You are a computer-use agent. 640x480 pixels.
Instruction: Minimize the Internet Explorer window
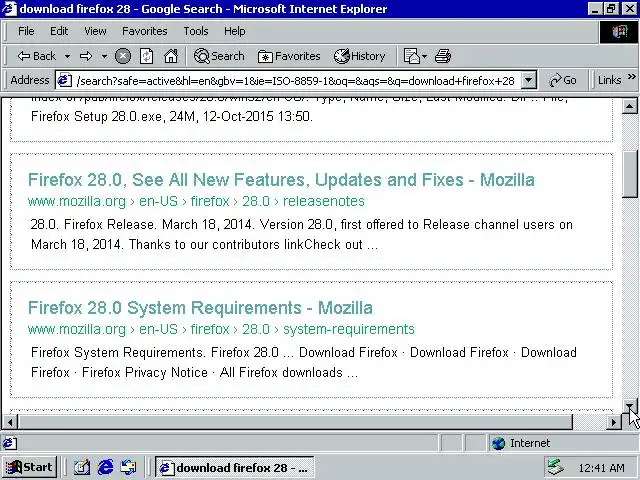(595, 9)
